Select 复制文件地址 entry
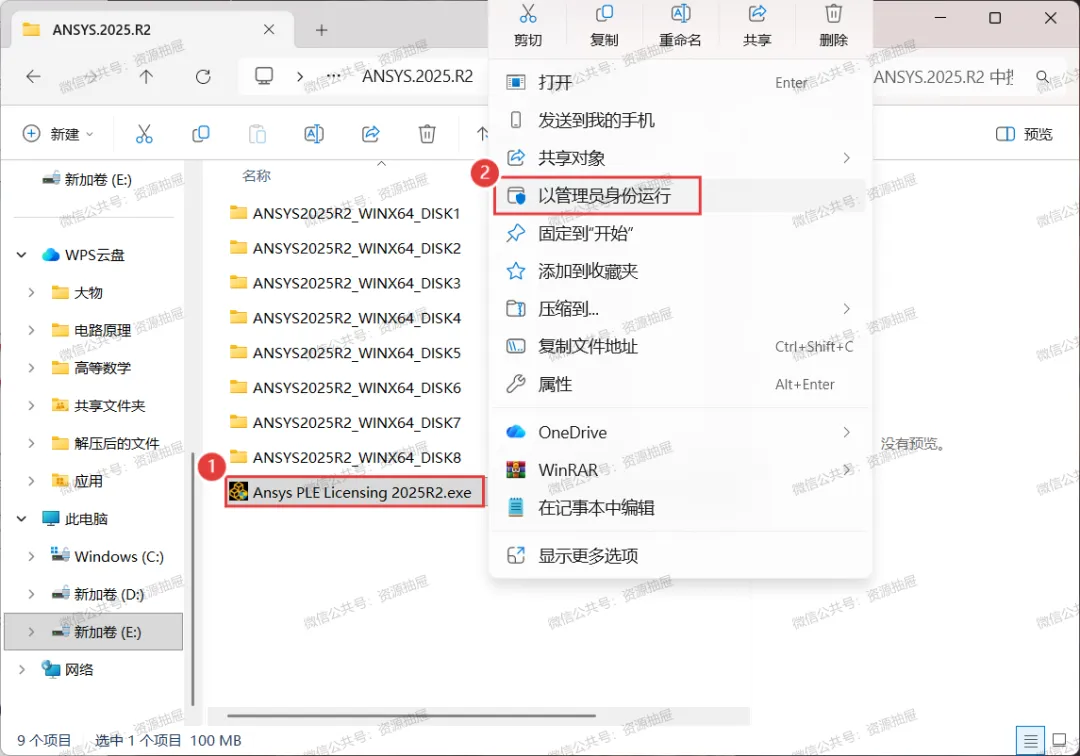1080x756 pixels. pos(680,346)
